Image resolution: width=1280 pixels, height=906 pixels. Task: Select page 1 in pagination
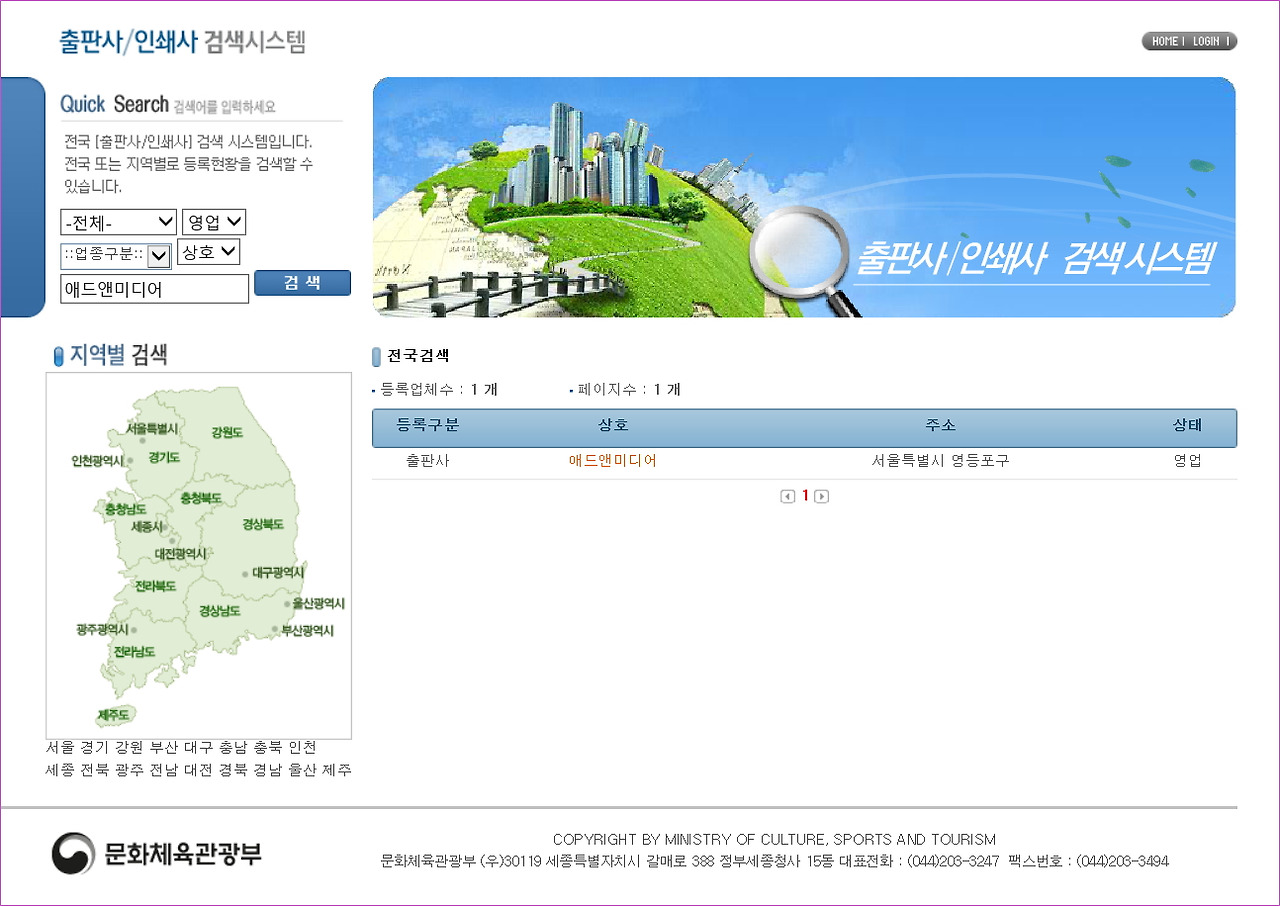[805, 495]
